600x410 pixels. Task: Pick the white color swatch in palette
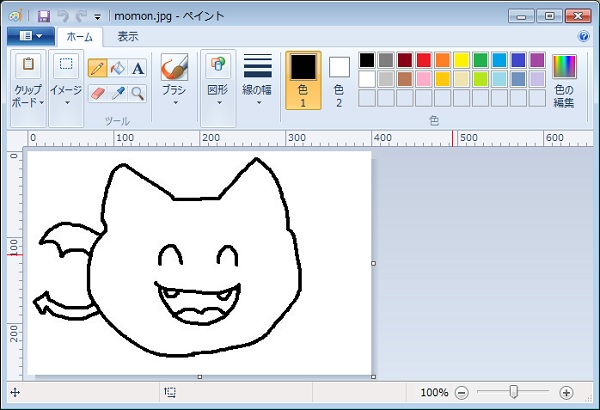(367, 79)
